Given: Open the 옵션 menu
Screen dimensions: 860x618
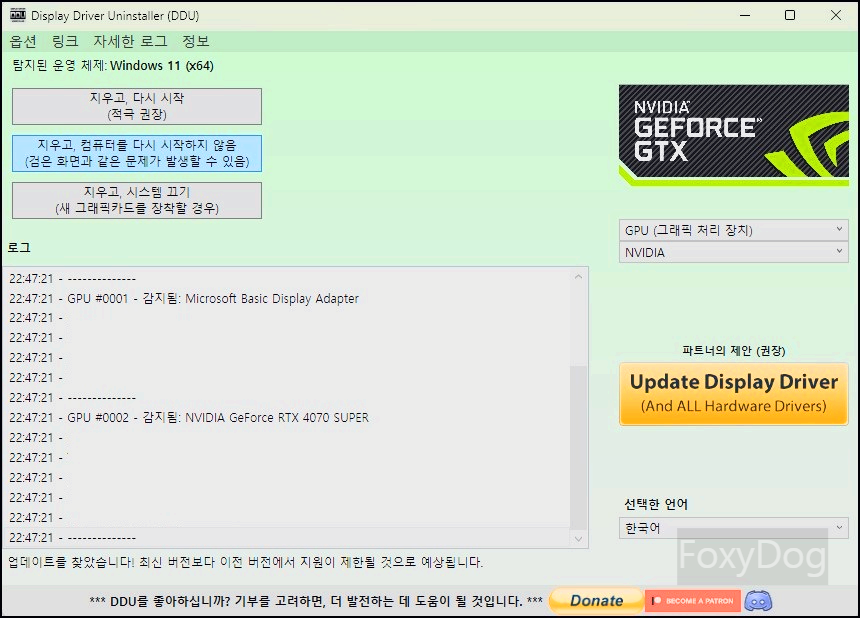Looking at the screenshot, I should [x=23, y=42].
